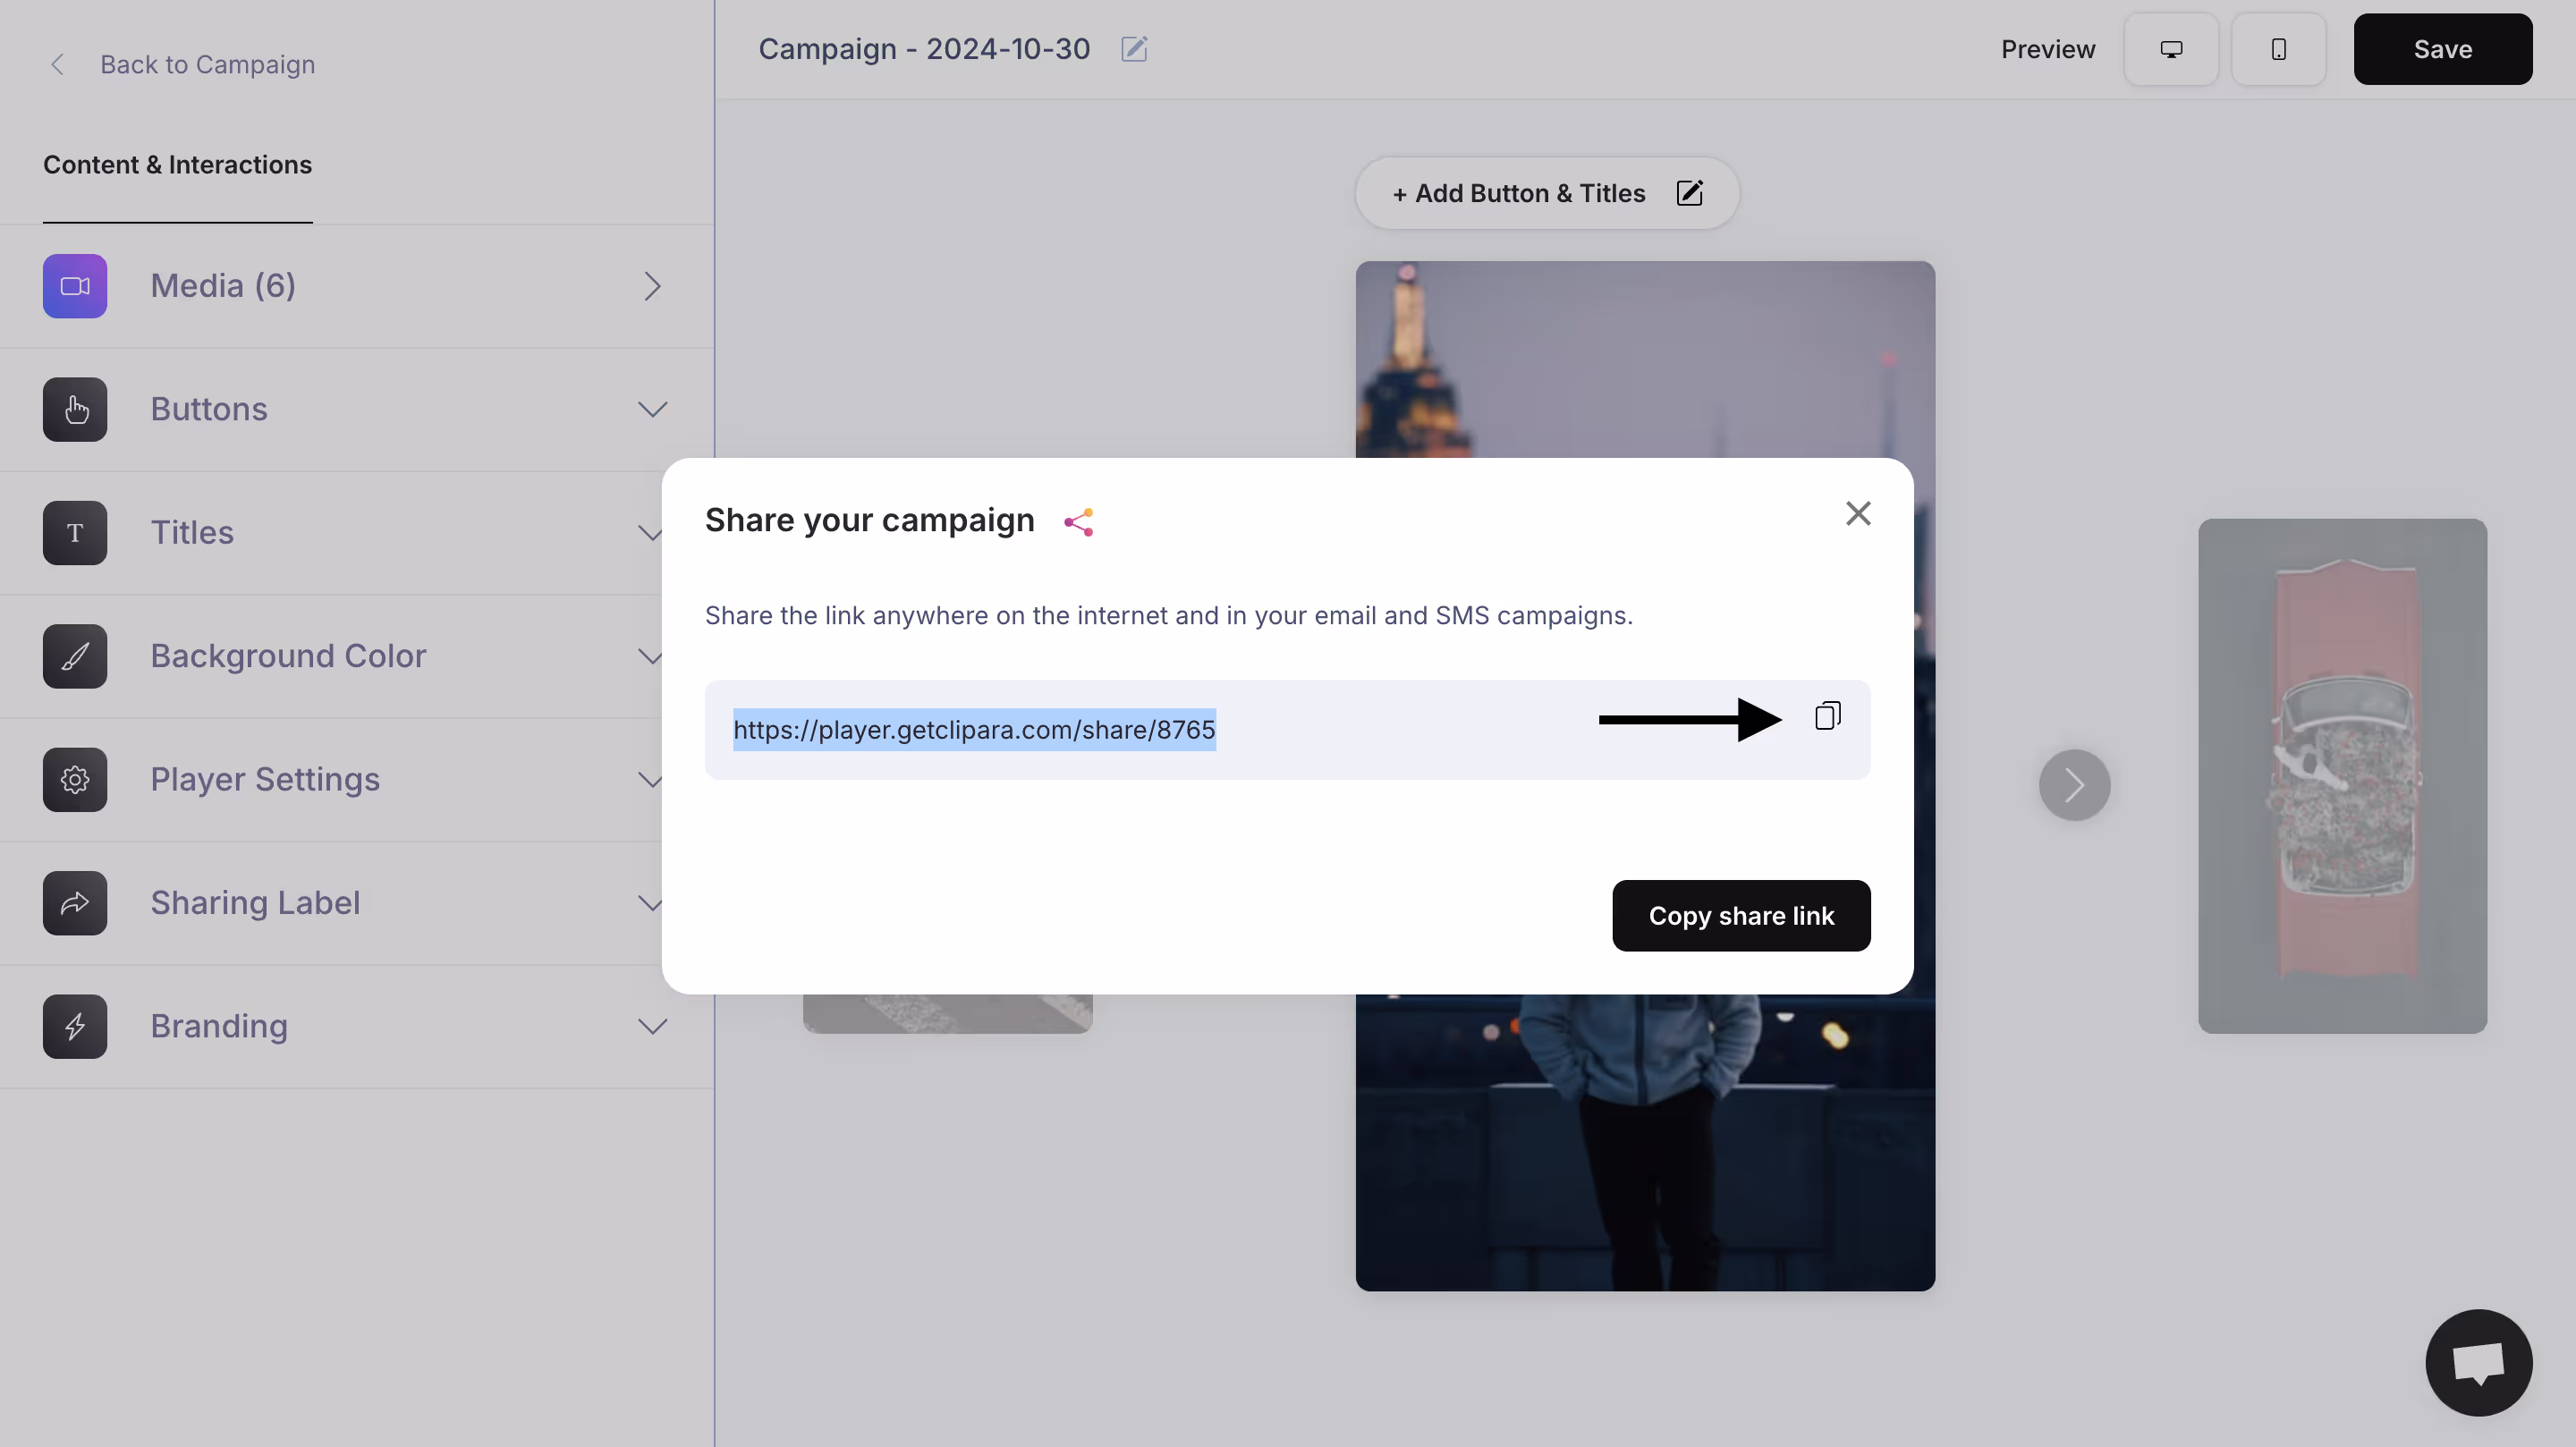Click the Save button
Image resolution: width=2576 pixels, height=1447 pixels.
tap(2442, 49)
